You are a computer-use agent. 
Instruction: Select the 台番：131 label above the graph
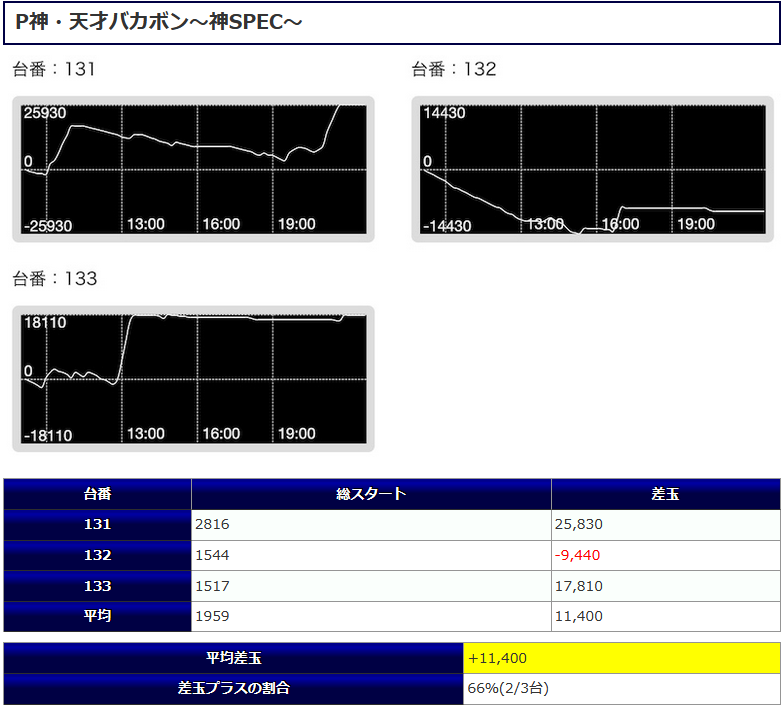tap(54, 69)
